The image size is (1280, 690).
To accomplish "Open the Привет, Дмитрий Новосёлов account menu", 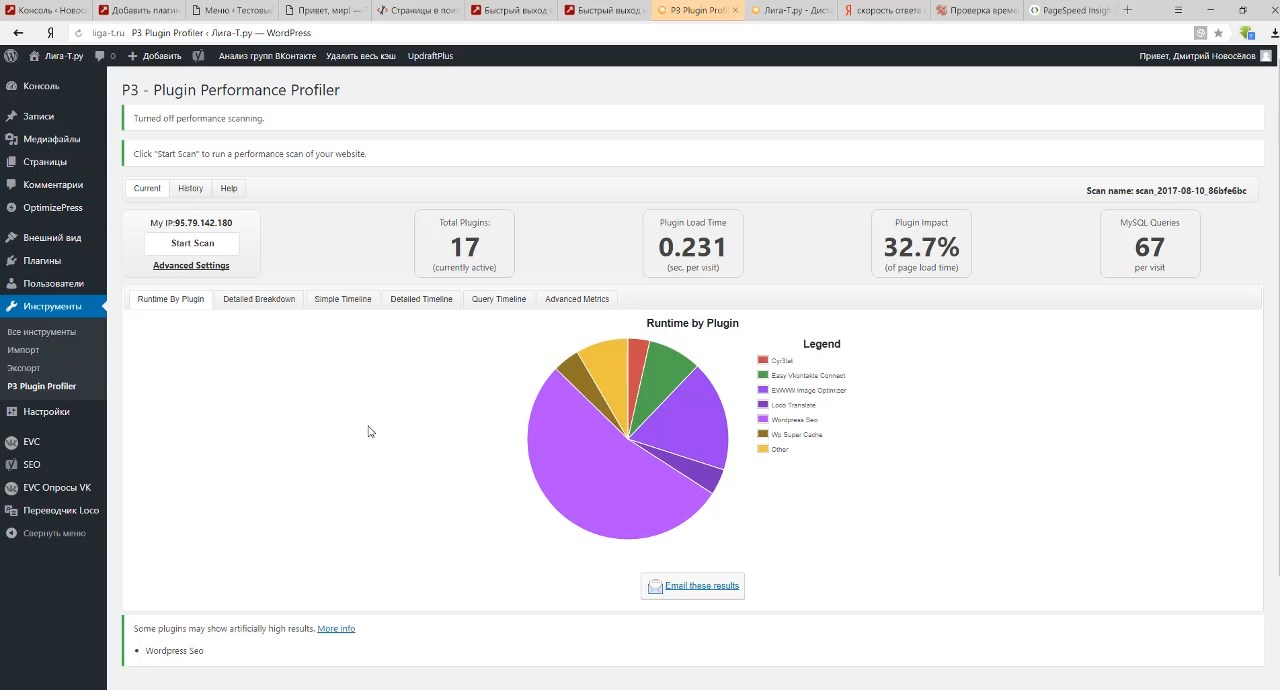I will click(1205, 56).
